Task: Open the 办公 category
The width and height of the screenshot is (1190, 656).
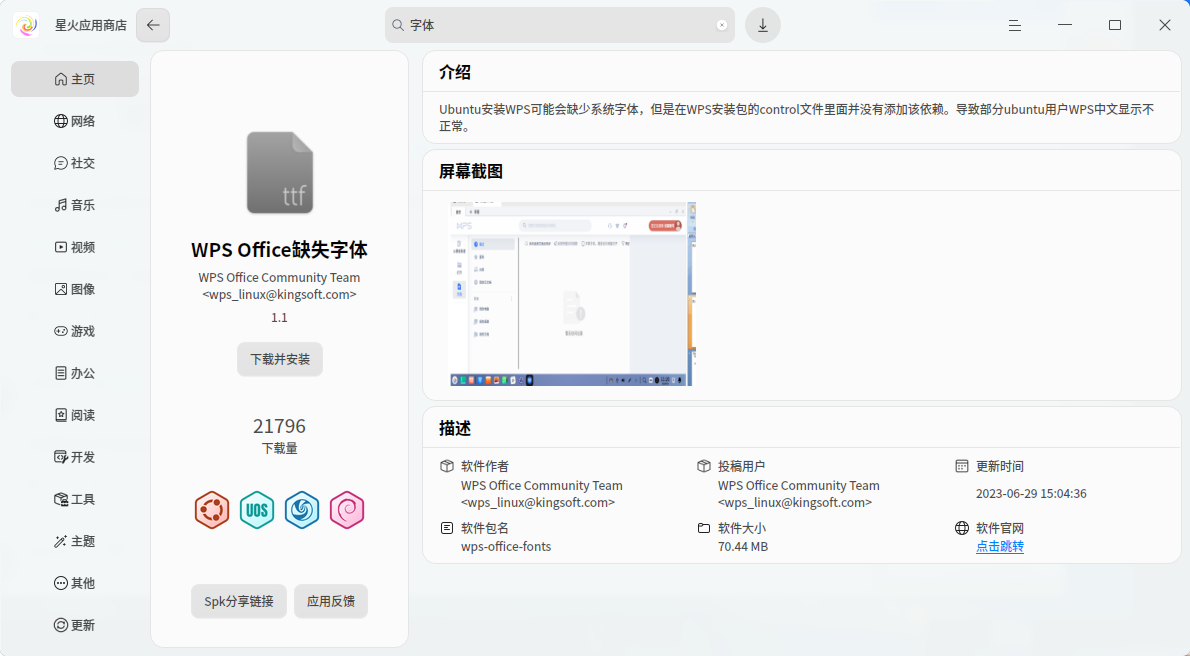Action: click(75, 373)
